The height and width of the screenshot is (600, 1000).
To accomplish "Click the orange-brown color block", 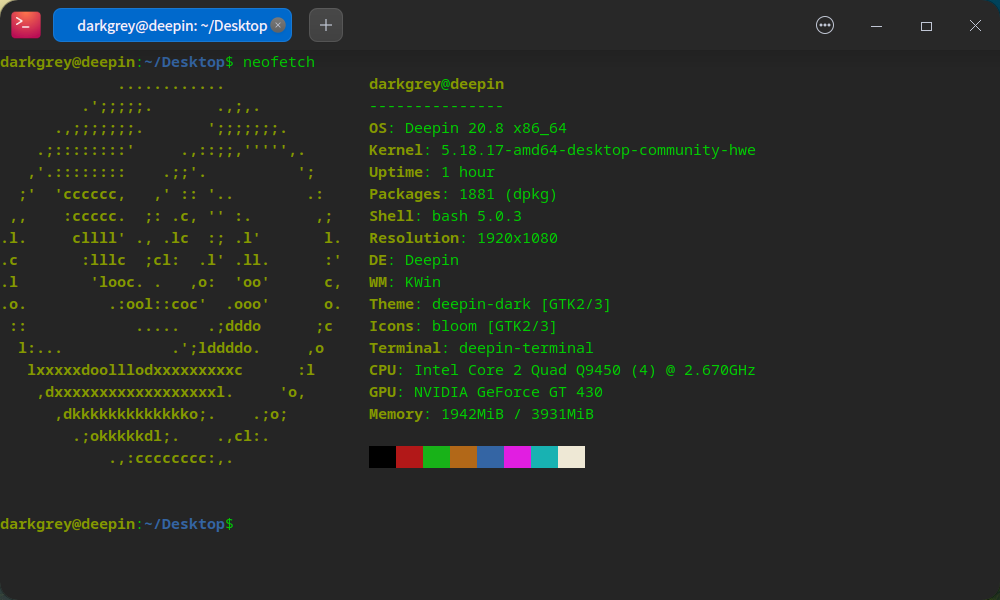I will 464,457.
